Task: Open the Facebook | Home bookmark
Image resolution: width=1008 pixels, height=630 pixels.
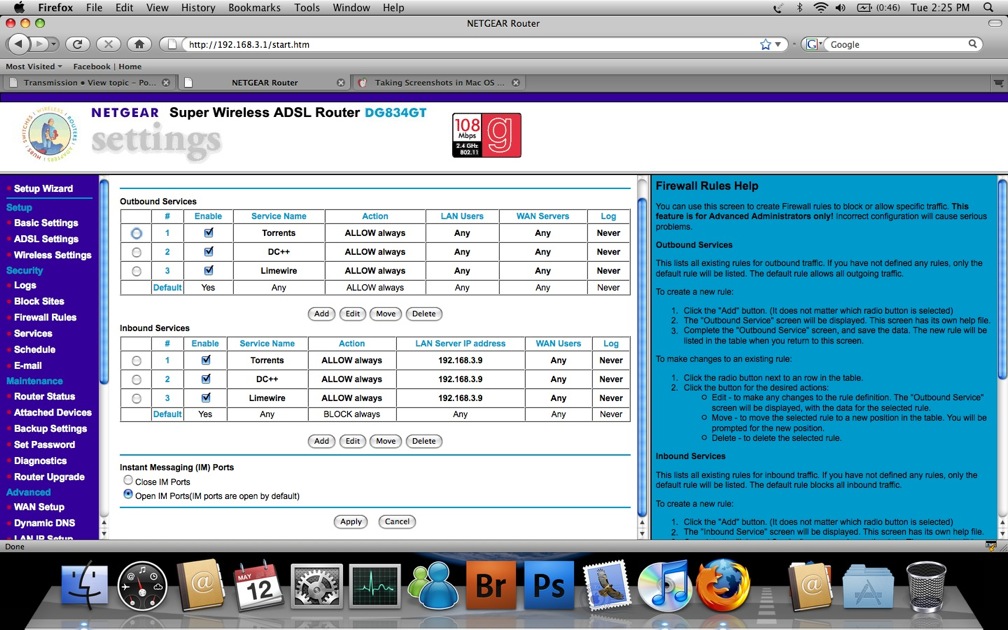Action: [x=107, y=66]
